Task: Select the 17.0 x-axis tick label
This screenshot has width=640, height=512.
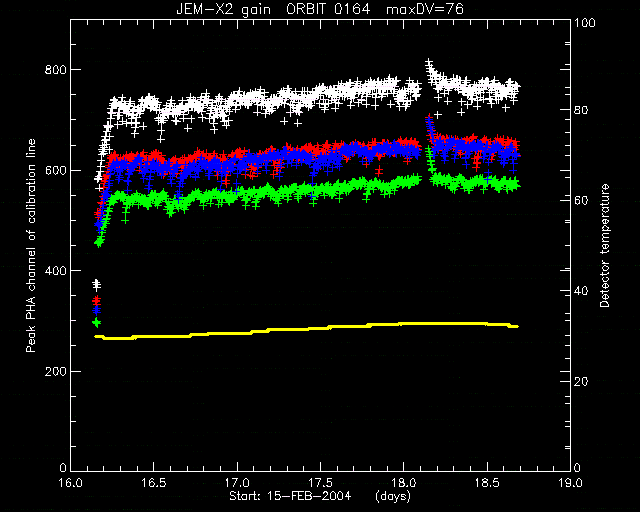Action: (x=237, y=483)
